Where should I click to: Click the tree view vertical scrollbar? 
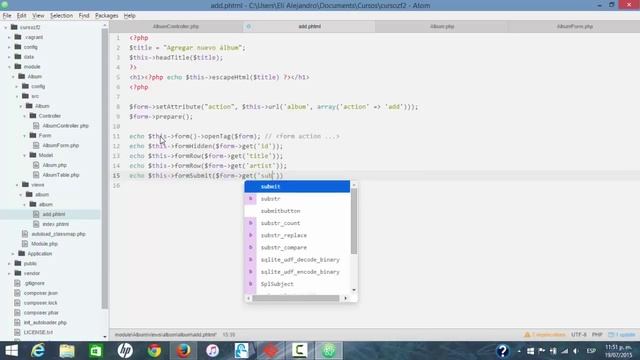[105, 168]
